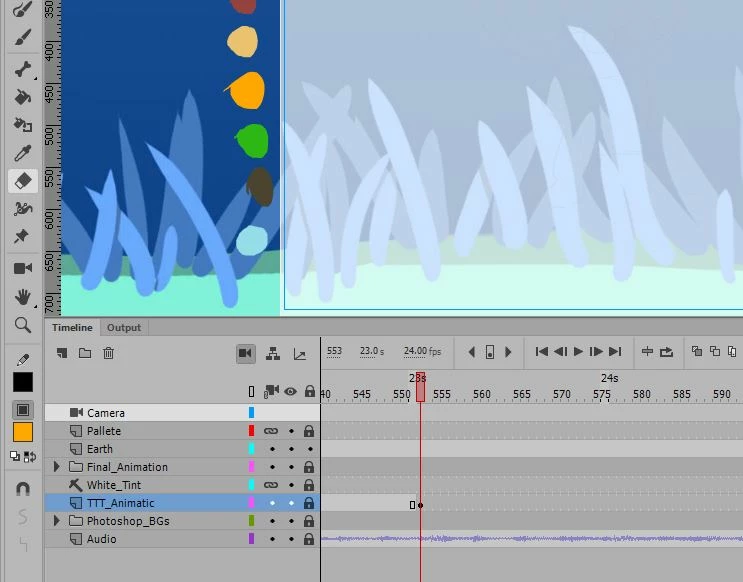Viewport: 743px width, 582px height.
Task: Click the stroke color pencil icon
Action: point(23,359)
